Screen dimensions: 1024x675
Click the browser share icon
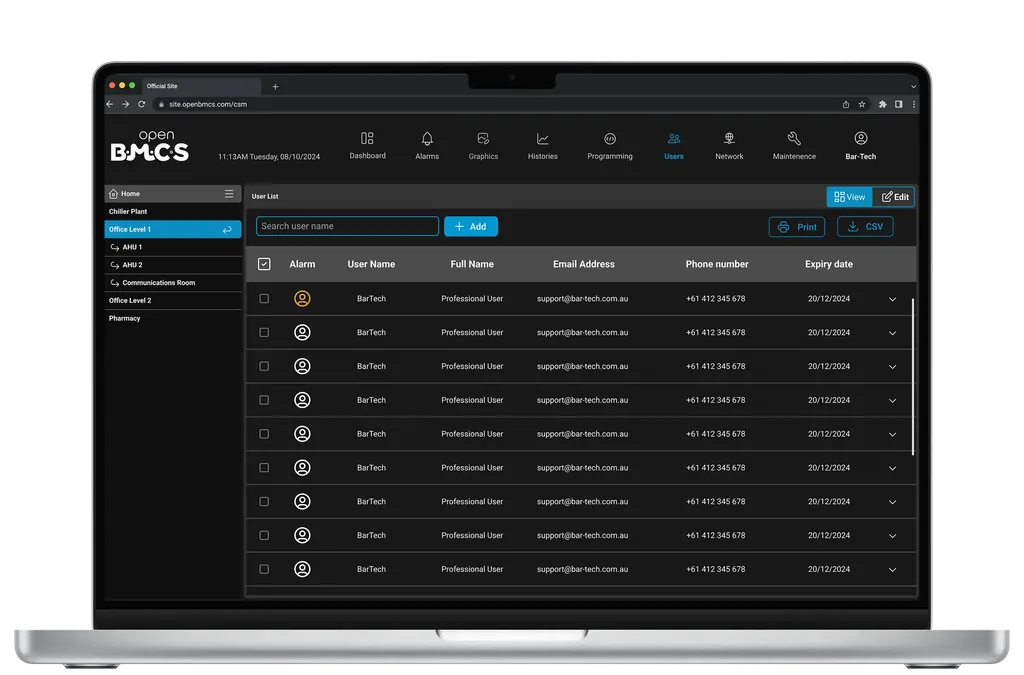(x=846, y=104)
